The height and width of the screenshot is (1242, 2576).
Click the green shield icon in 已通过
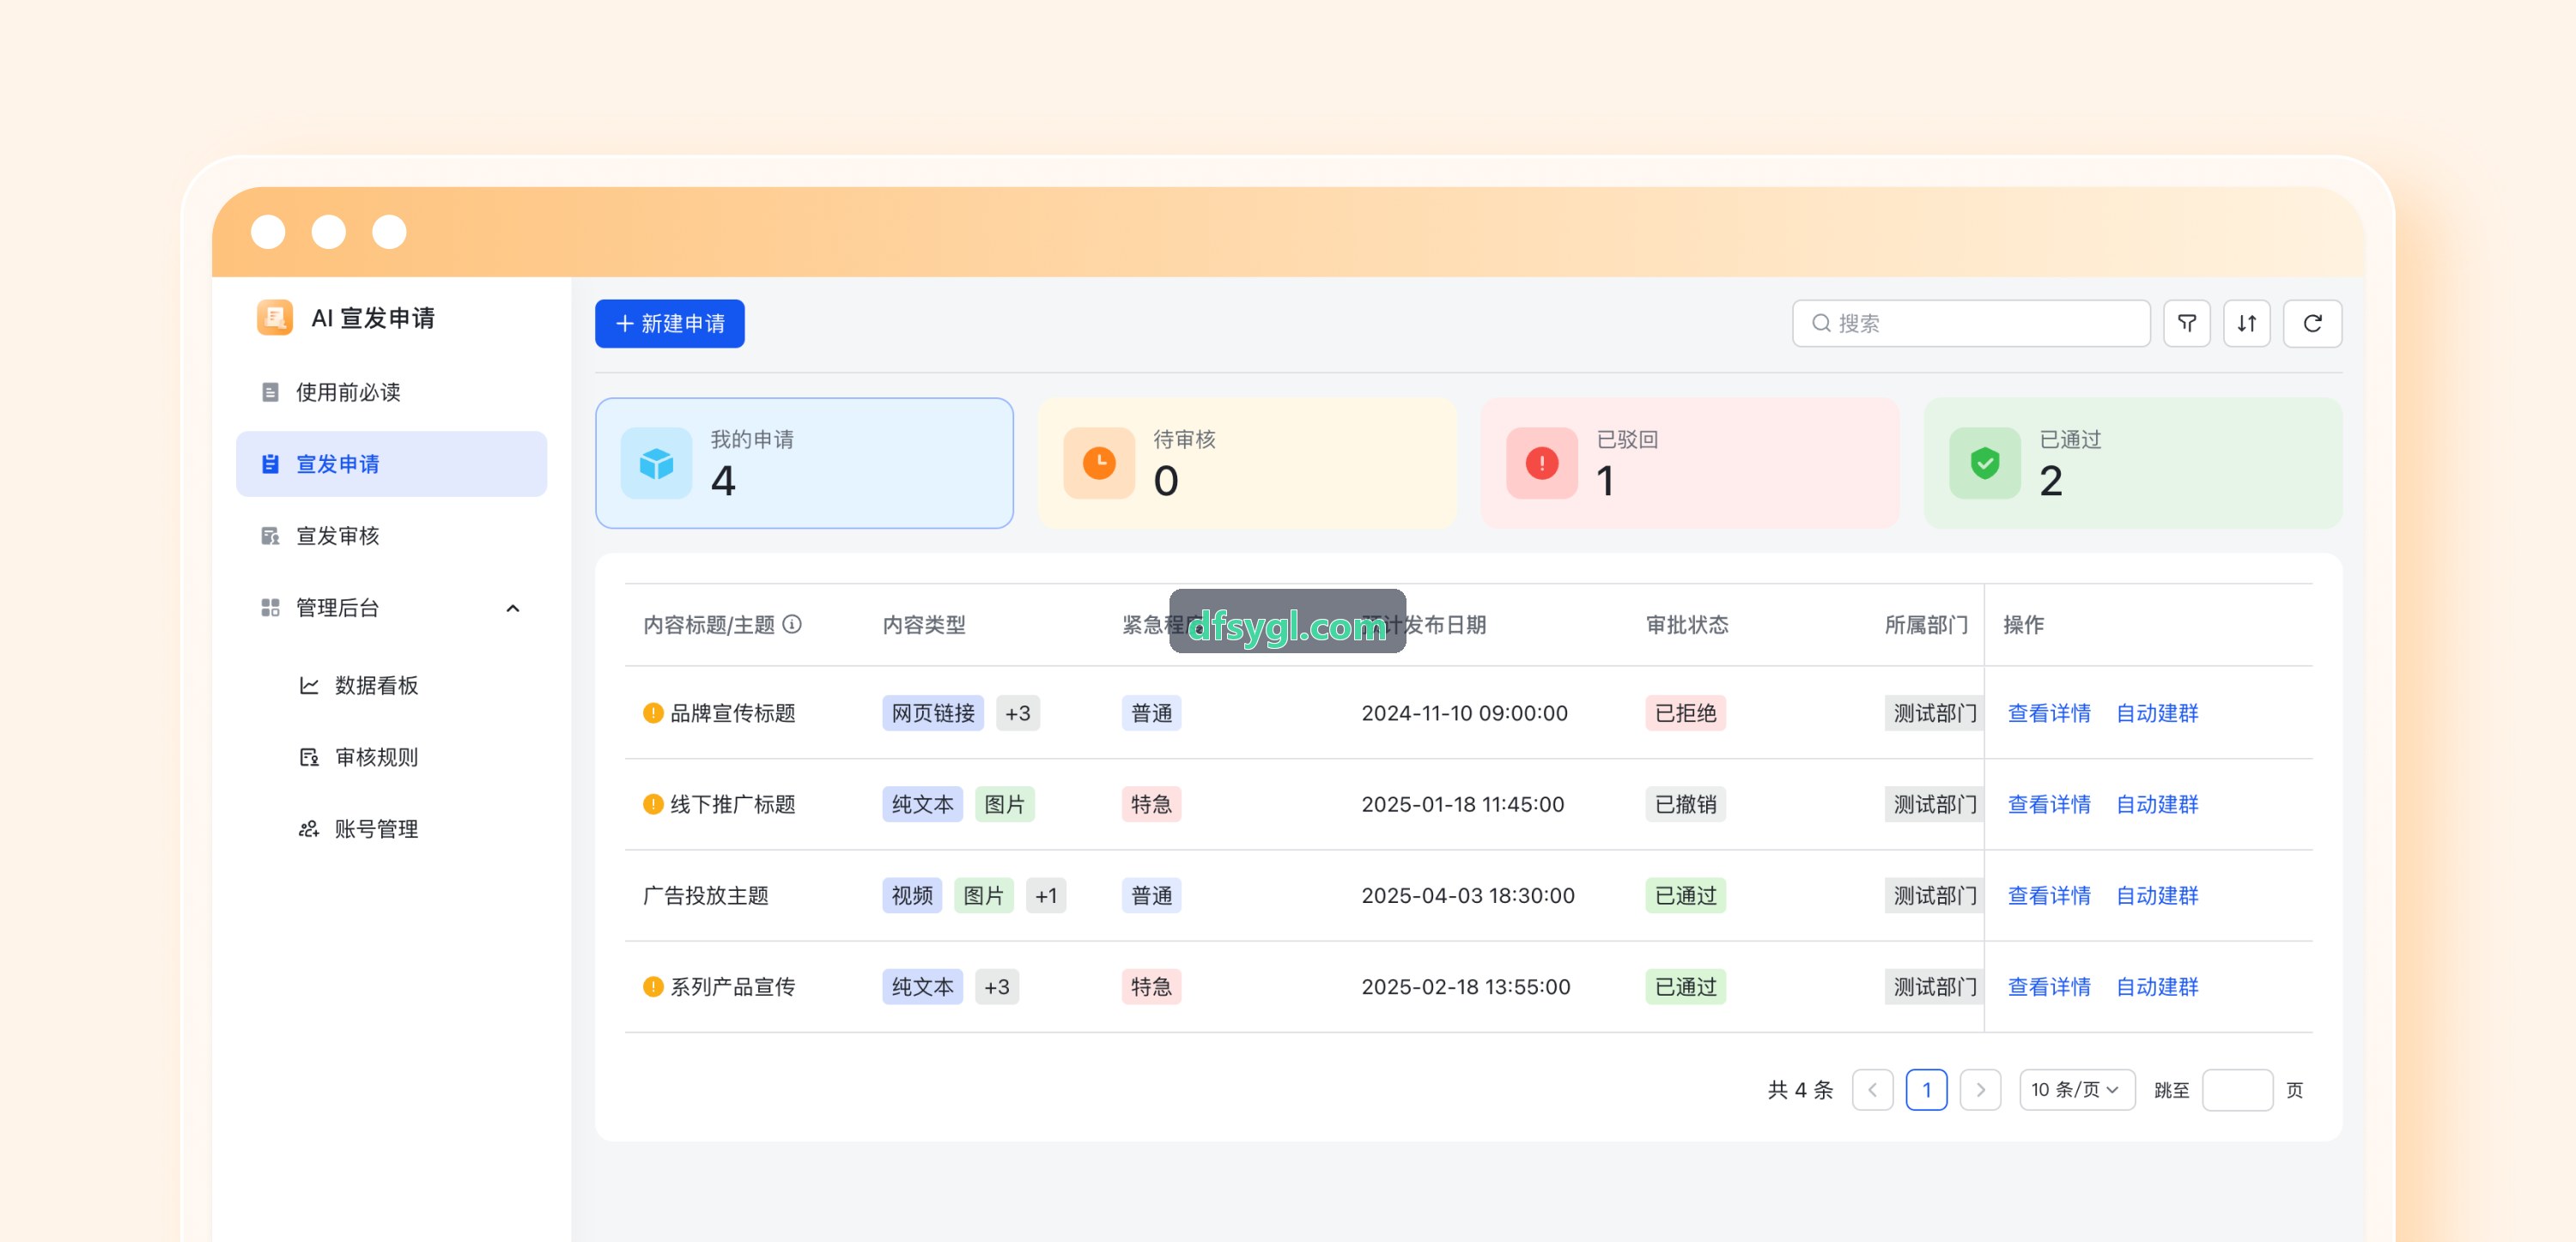pyautogui.click(x=1985, y=463)
